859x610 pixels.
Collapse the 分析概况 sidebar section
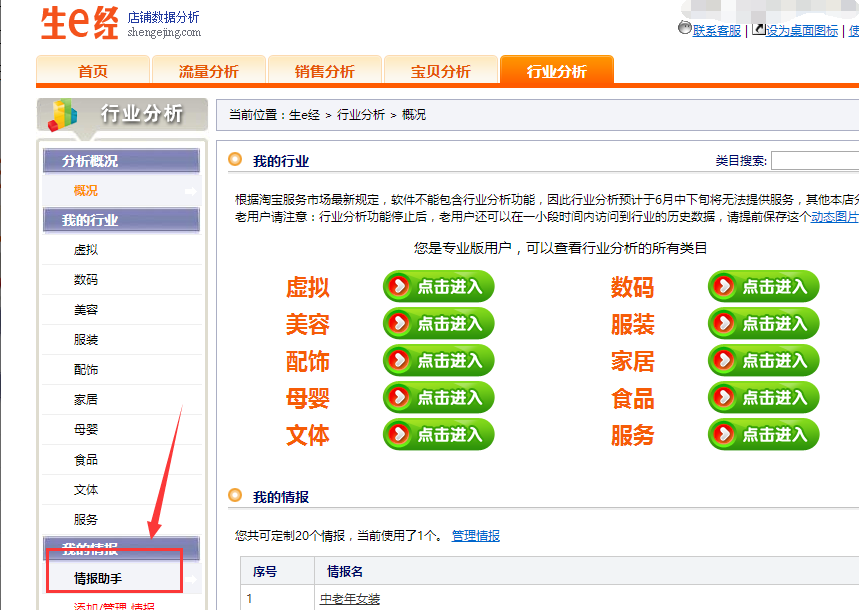(x=121, y=161)
